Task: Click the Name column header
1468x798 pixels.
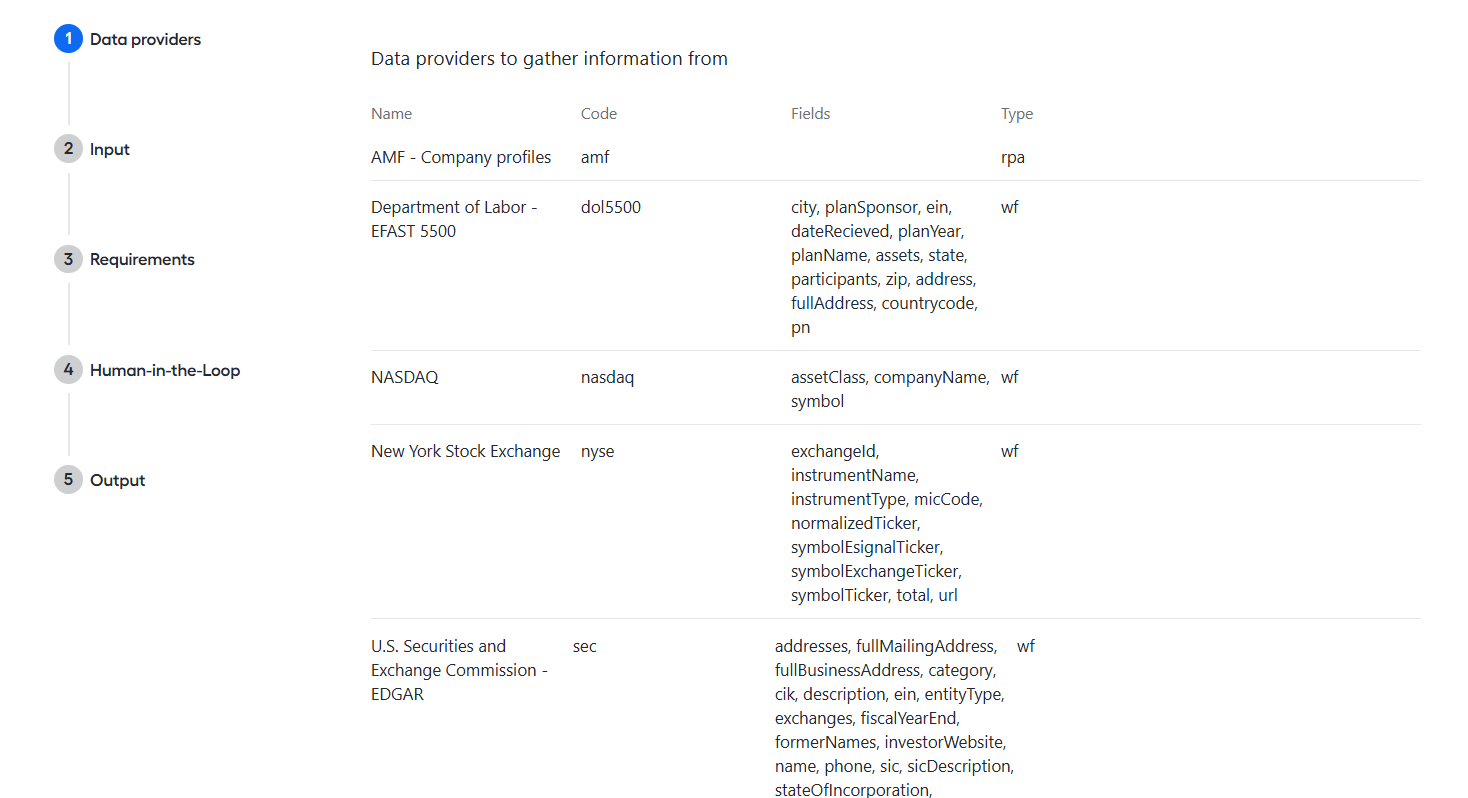Action: coord(391,114)
